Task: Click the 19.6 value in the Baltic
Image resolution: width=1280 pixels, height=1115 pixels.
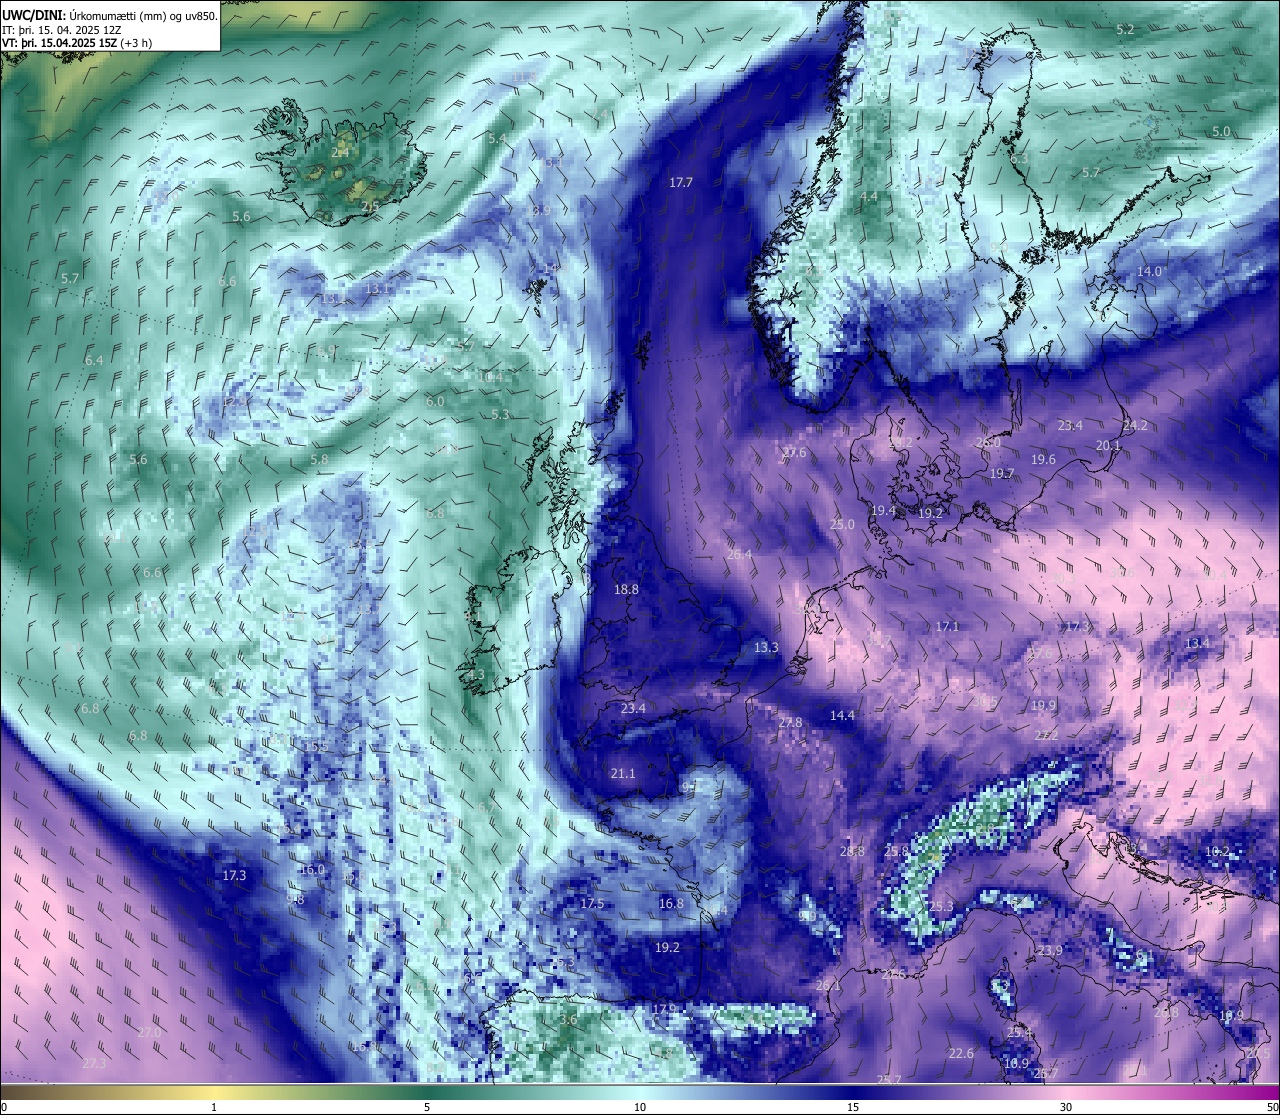Action: (x=1043, y=459)
